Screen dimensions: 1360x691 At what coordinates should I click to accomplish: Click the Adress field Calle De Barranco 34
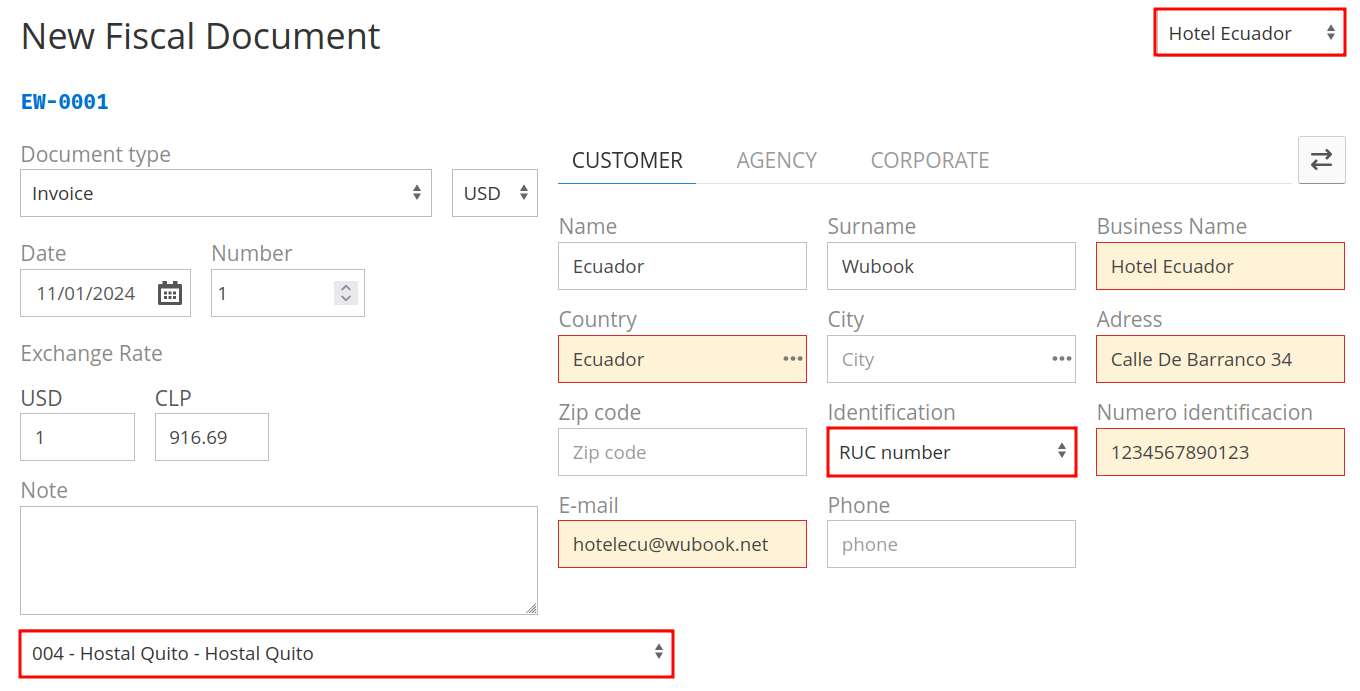tap(1220, 359)
